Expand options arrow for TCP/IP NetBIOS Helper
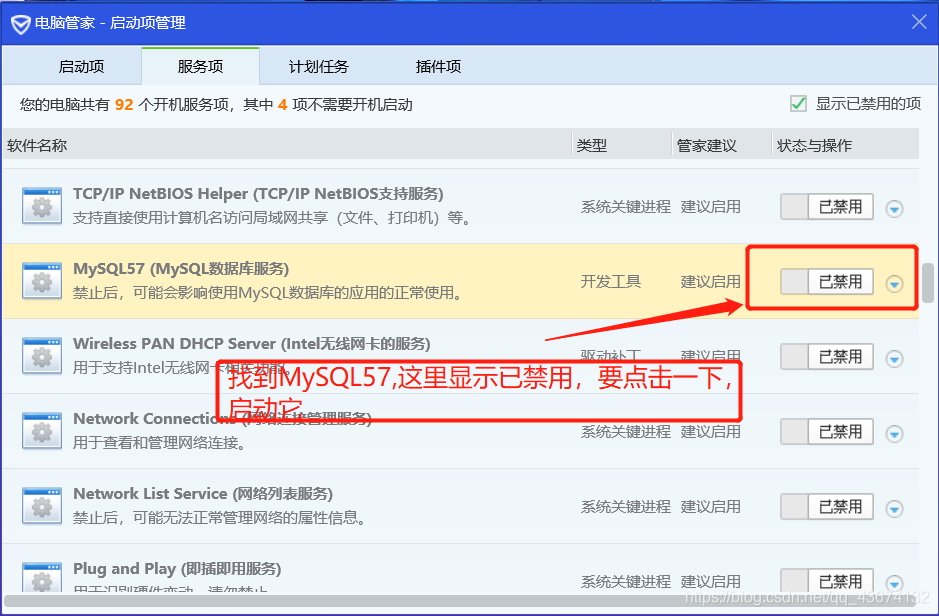This screenshot has width=939, height=616. pyautogui.click(x=895, y=209)
